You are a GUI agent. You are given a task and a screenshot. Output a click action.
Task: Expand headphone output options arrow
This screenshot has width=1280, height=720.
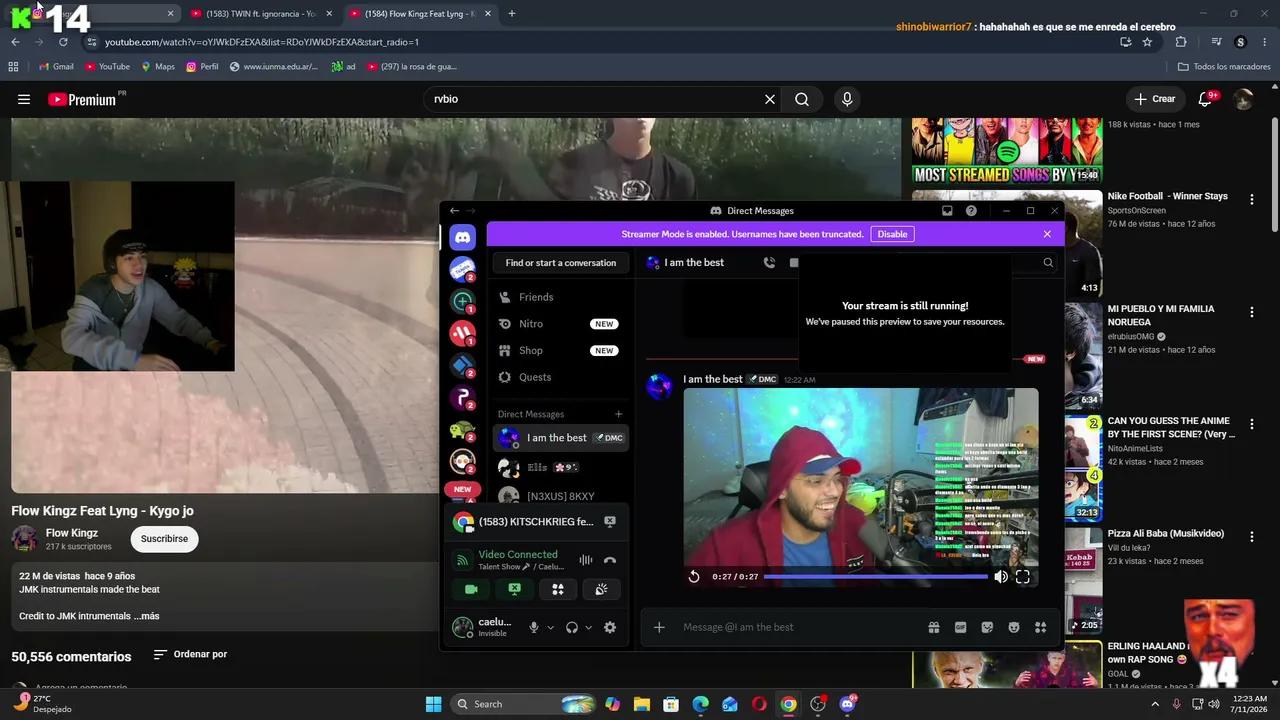588,628
